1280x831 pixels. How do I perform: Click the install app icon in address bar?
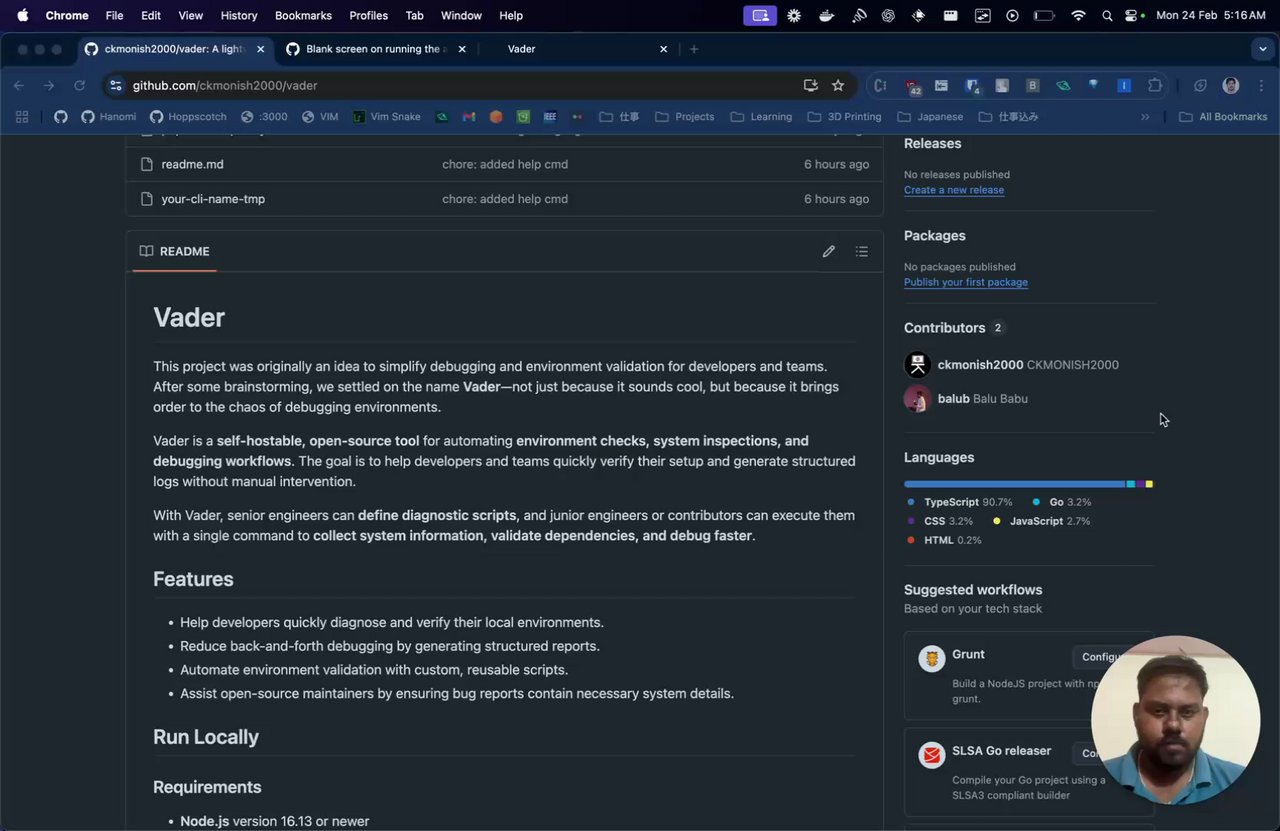pyautogui.click(x=811, y=86)
